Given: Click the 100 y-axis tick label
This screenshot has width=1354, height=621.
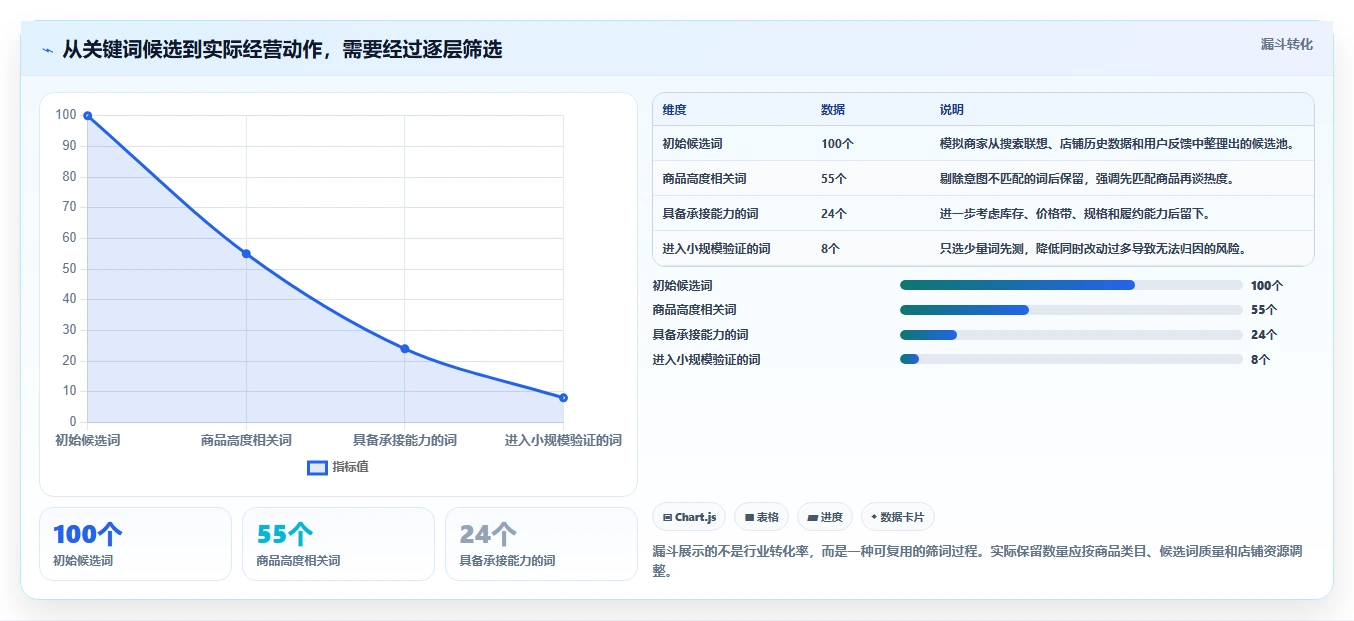Looking at the screenshot, I should click(66, 115).
